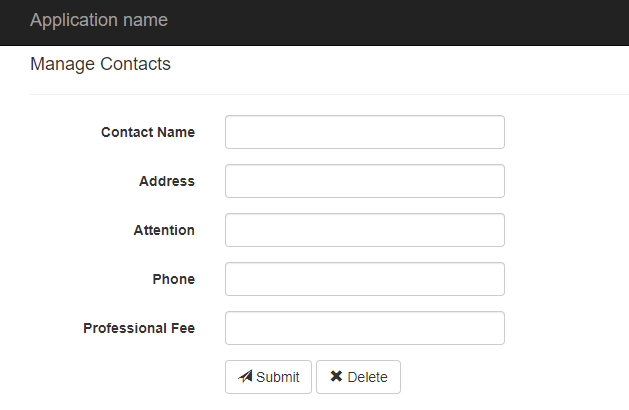This screenshot has width=629, height=410.
Task: Click the divider line below Manage Contacts
Action: tap(330, 94)
